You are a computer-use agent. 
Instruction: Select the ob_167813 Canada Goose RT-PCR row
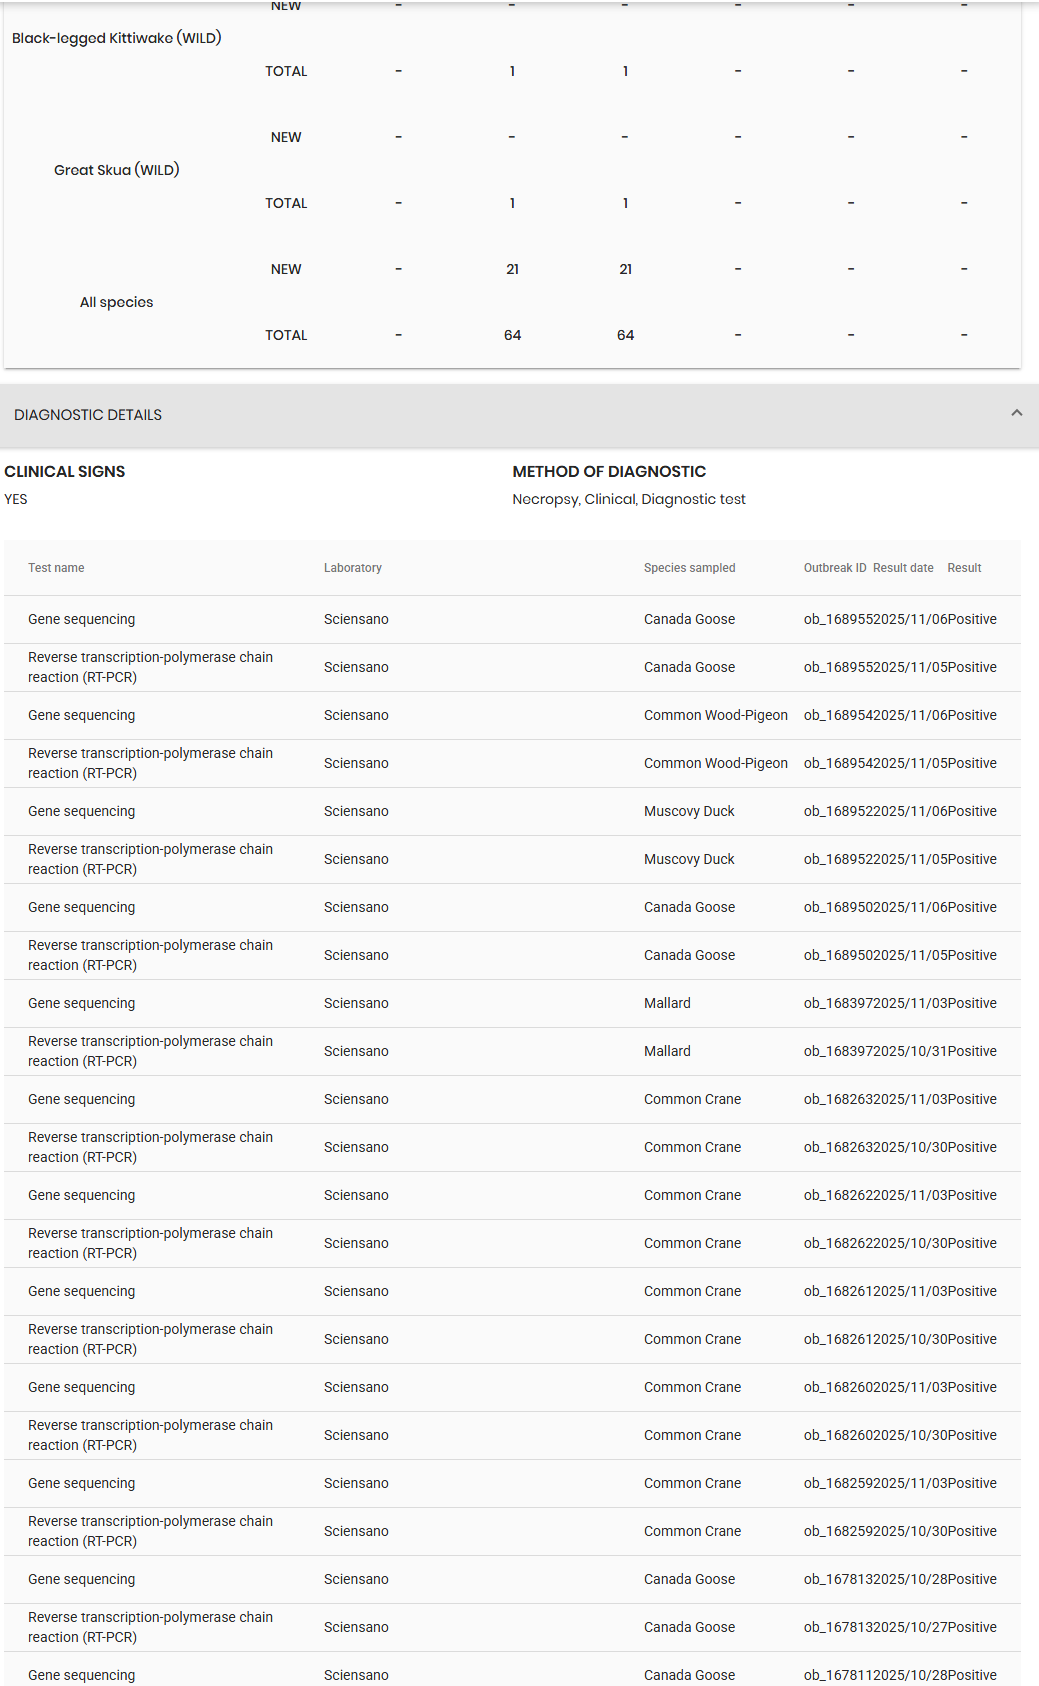point(512,1628)
